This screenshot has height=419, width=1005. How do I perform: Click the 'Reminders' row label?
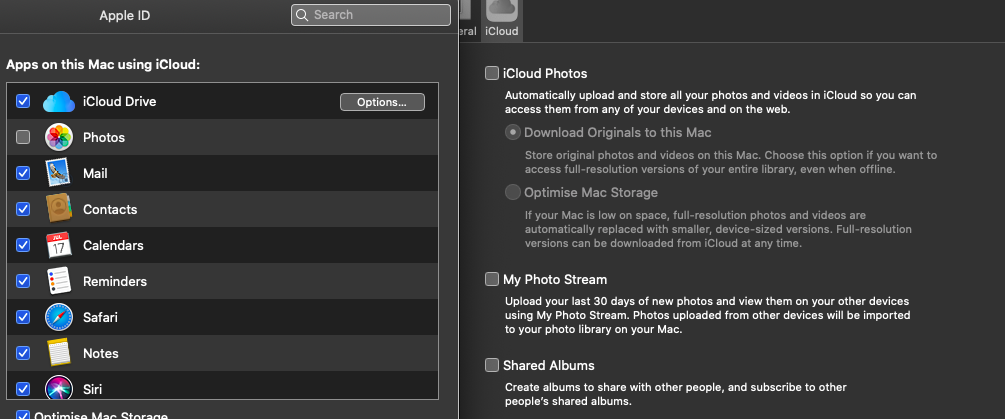click(115, 281)
